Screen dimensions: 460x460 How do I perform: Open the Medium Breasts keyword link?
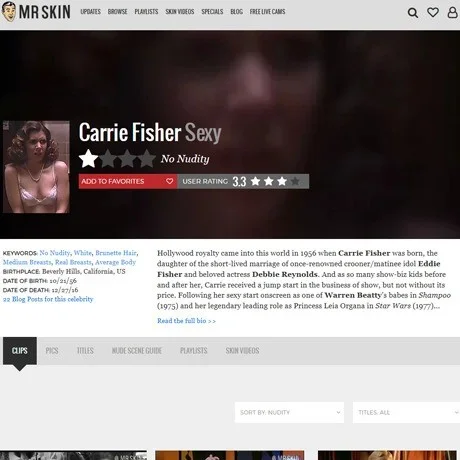(x=27, y=262)
